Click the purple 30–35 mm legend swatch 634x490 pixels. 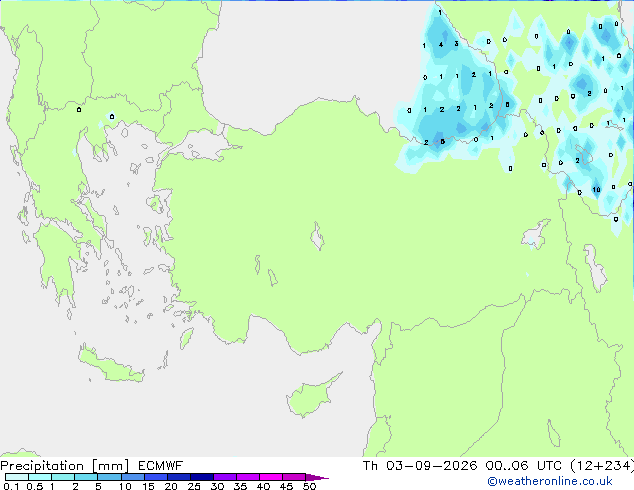pos(225,477)
